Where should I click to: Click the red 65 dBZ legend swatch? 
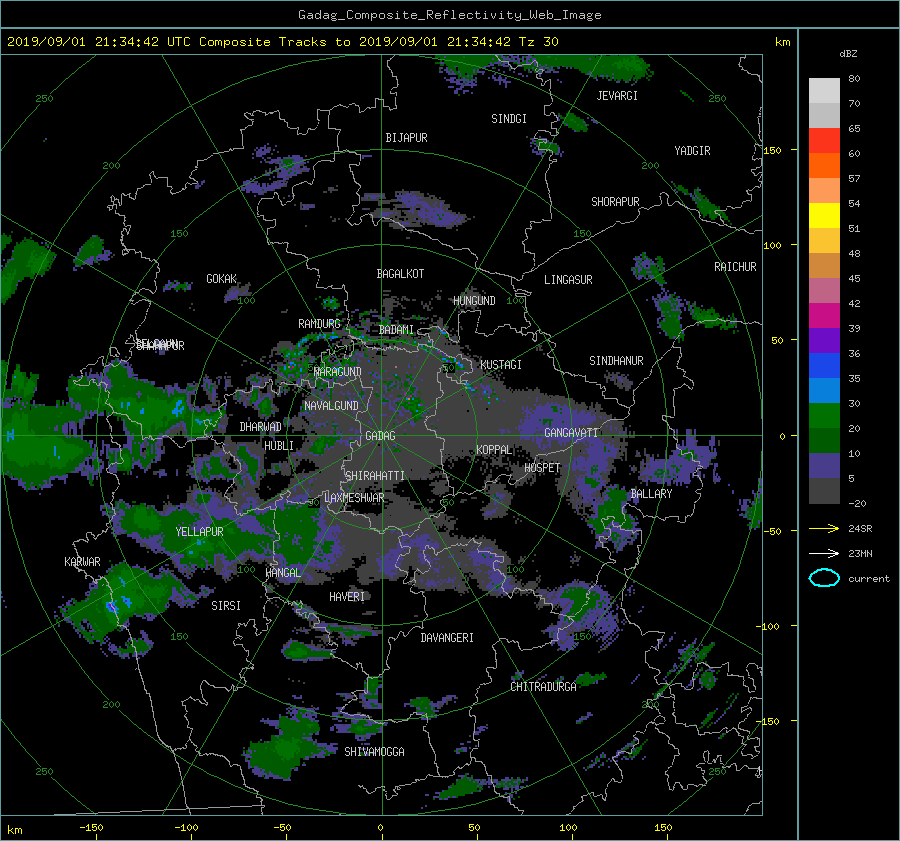(824, 141)
